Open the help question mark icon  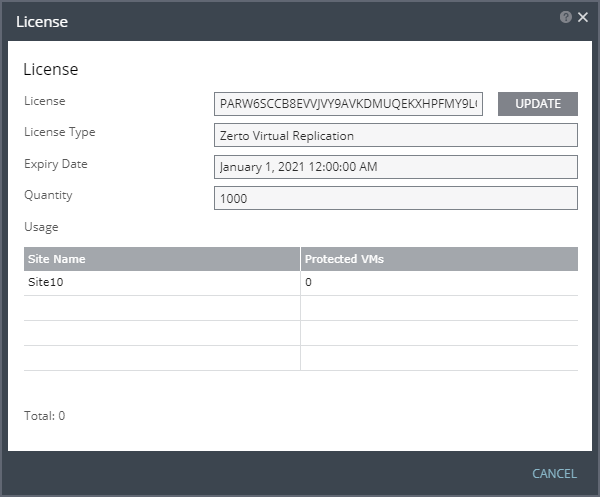coord(565,17)
